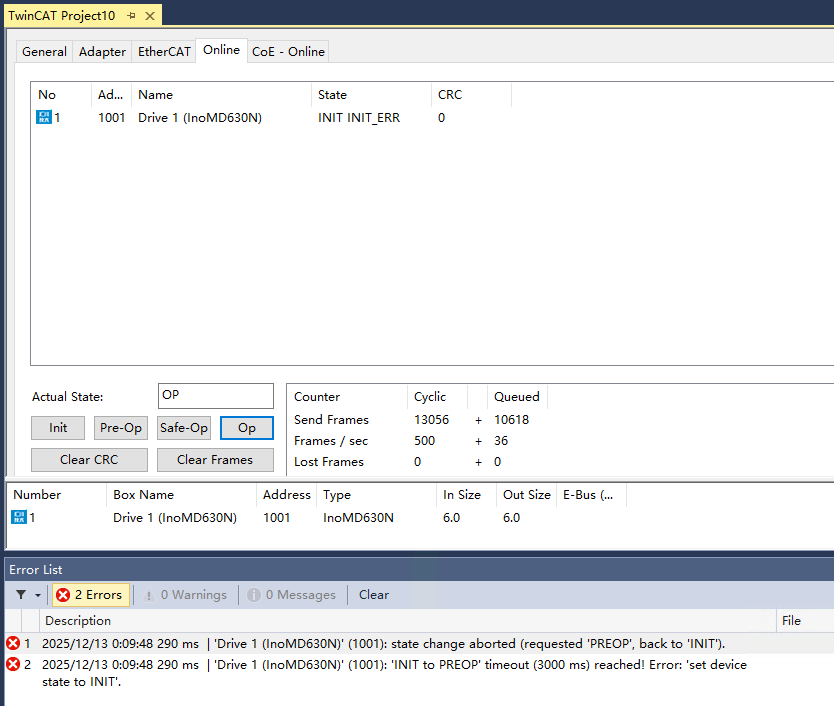Sort by the Out Size column header
The height and width of the screenshot is (706, 834).
point(527,495)
